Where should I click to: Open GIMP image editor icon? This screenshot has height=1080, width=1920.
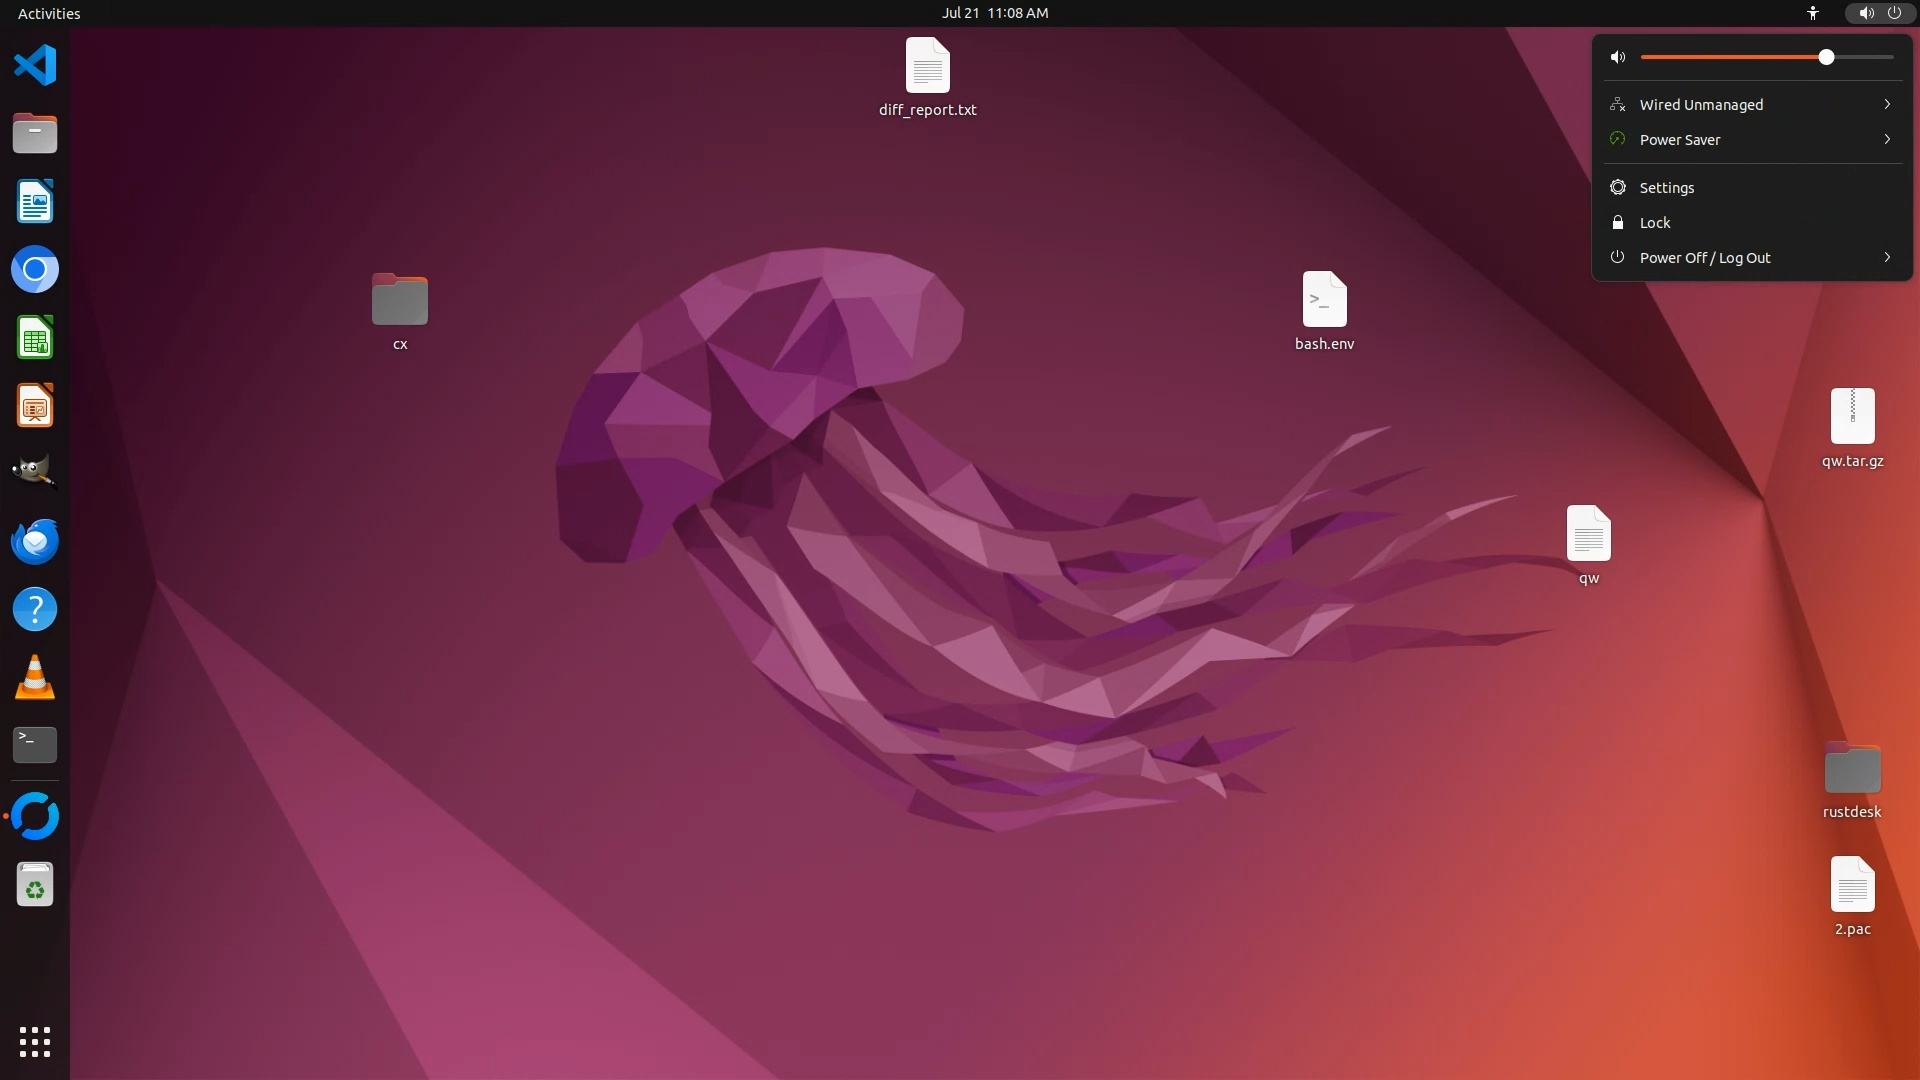35,473
